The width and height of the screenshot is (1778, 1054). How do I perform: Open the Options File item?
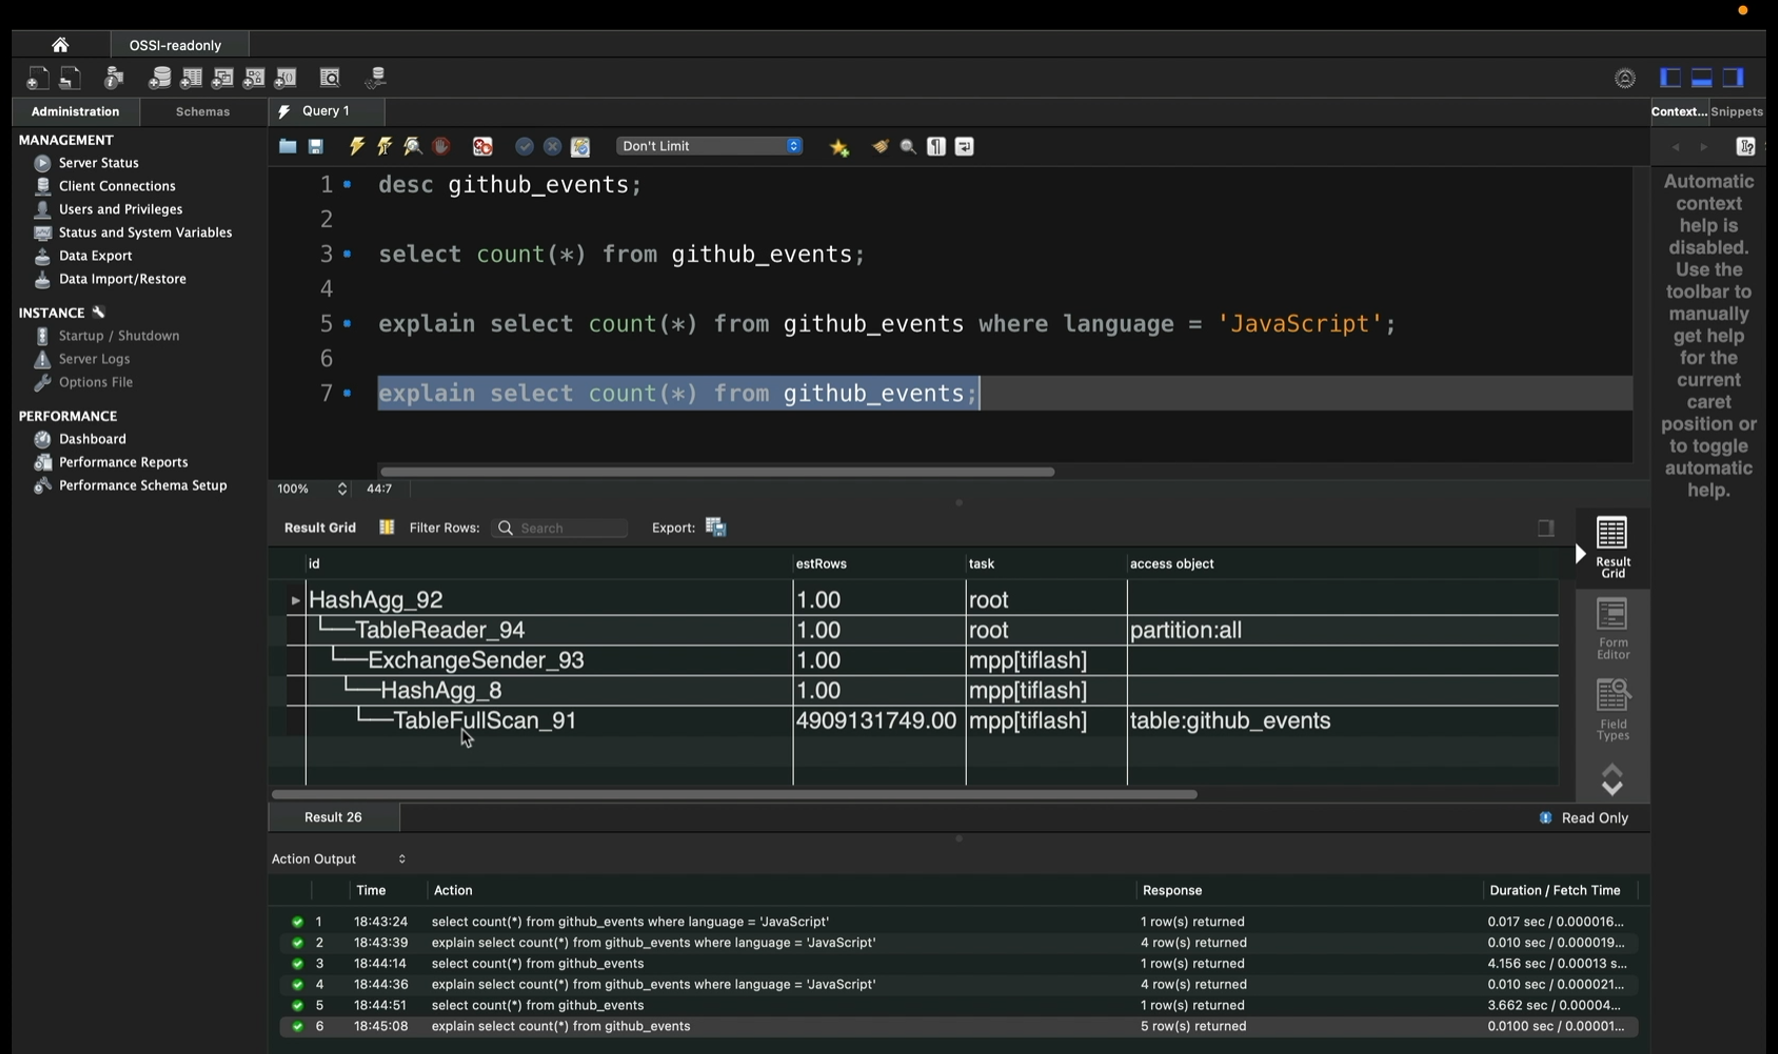pyautogui.click(x=95, y=382)
